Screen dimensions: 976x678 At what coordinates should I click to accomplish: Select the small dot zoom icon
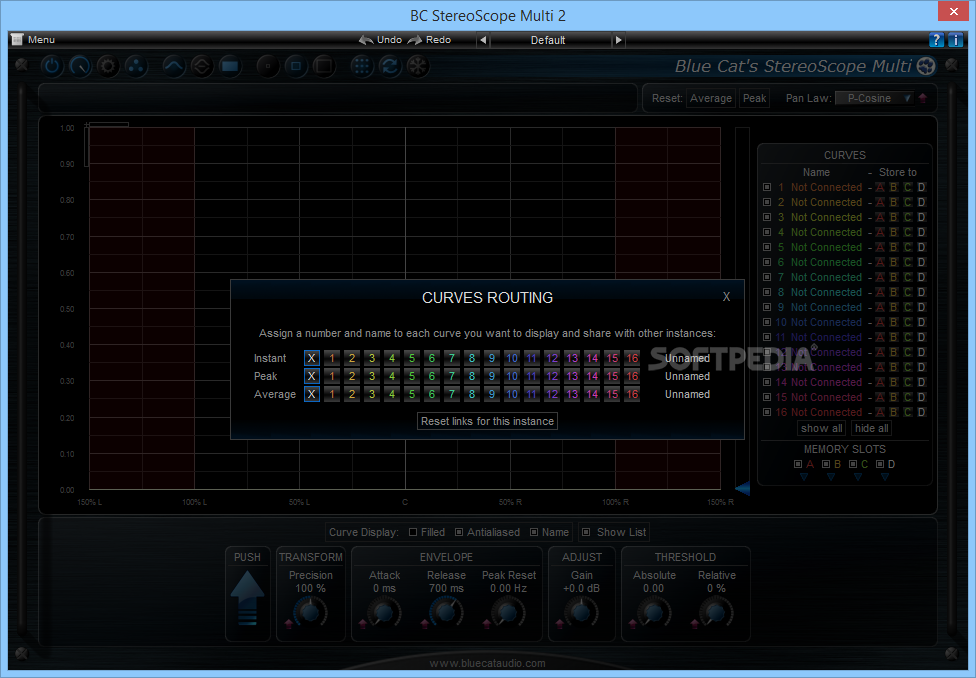(268, 66)
